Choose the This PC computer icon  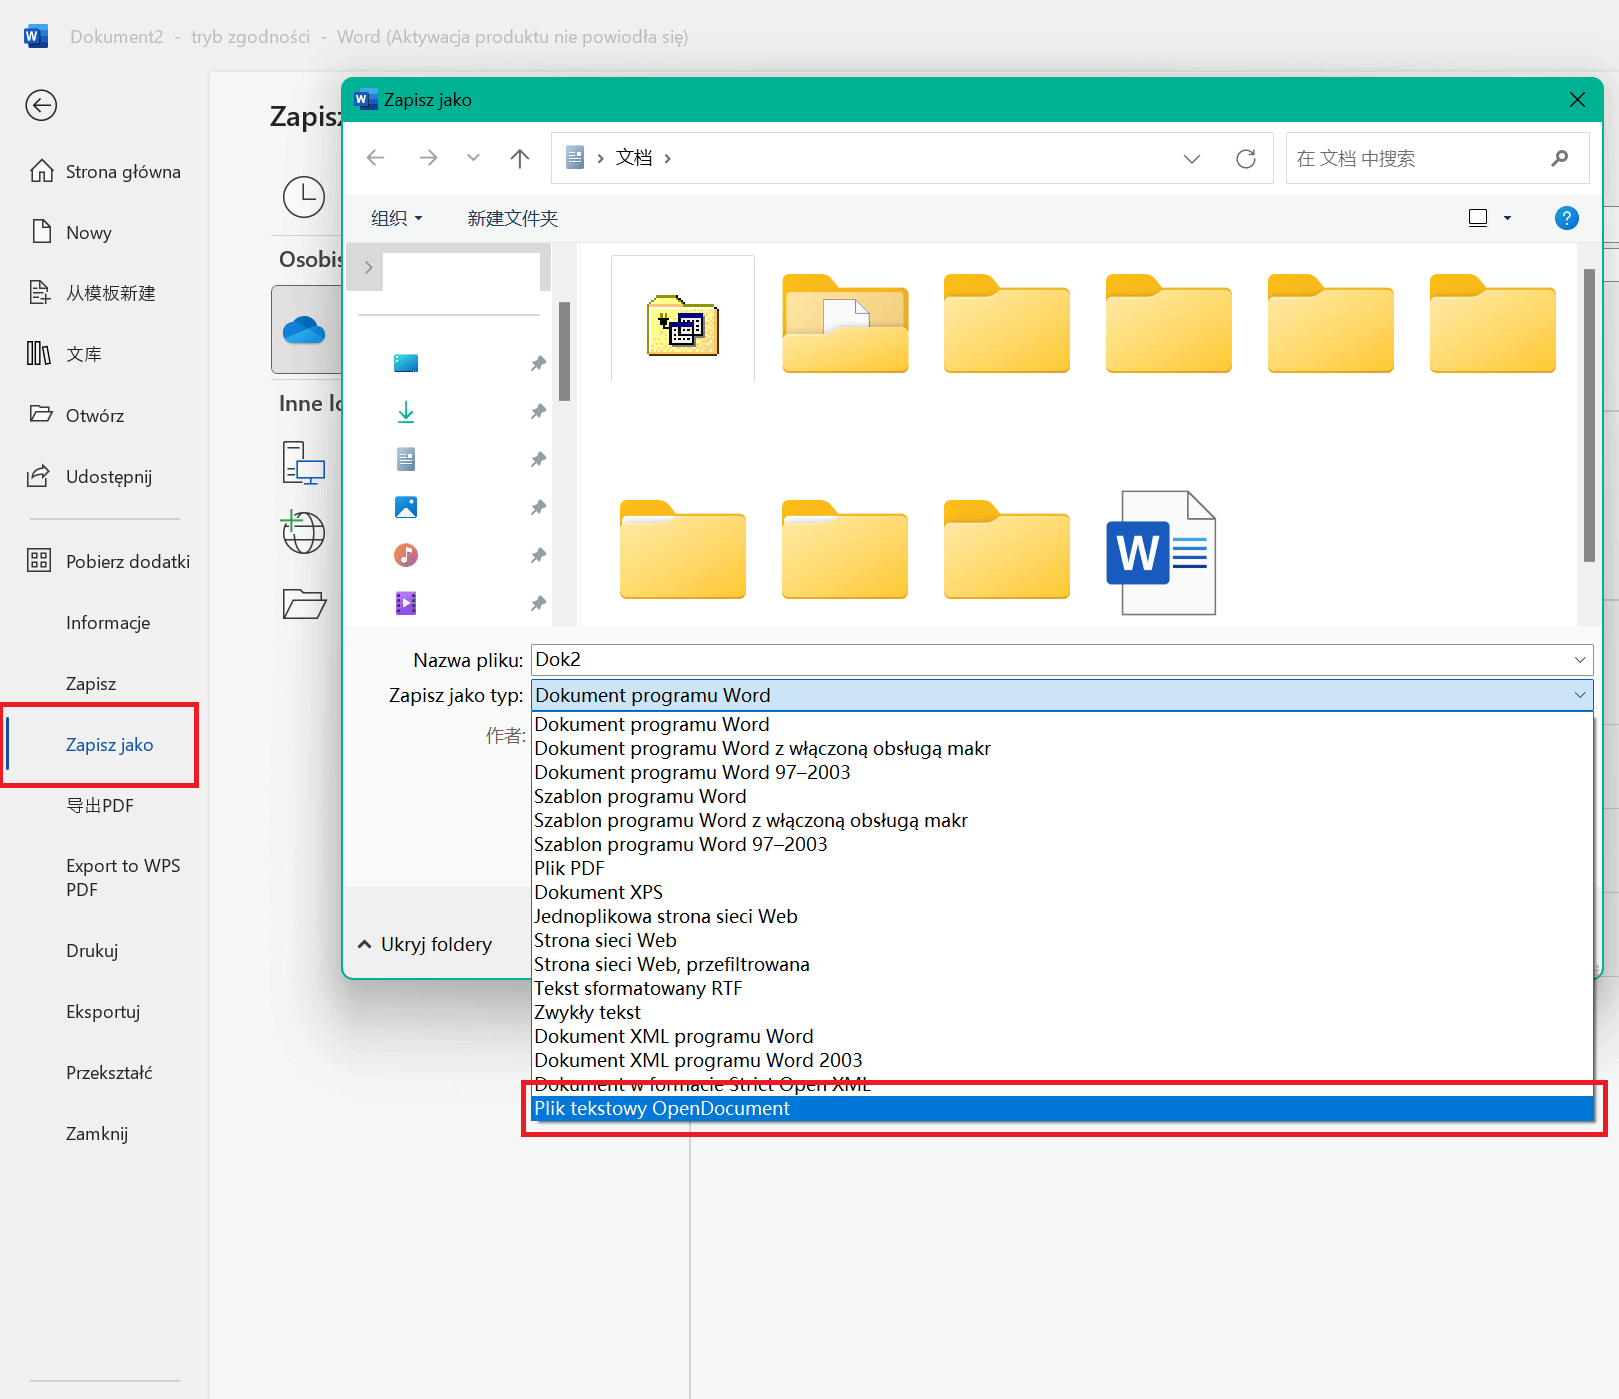(x=304, y=463)
